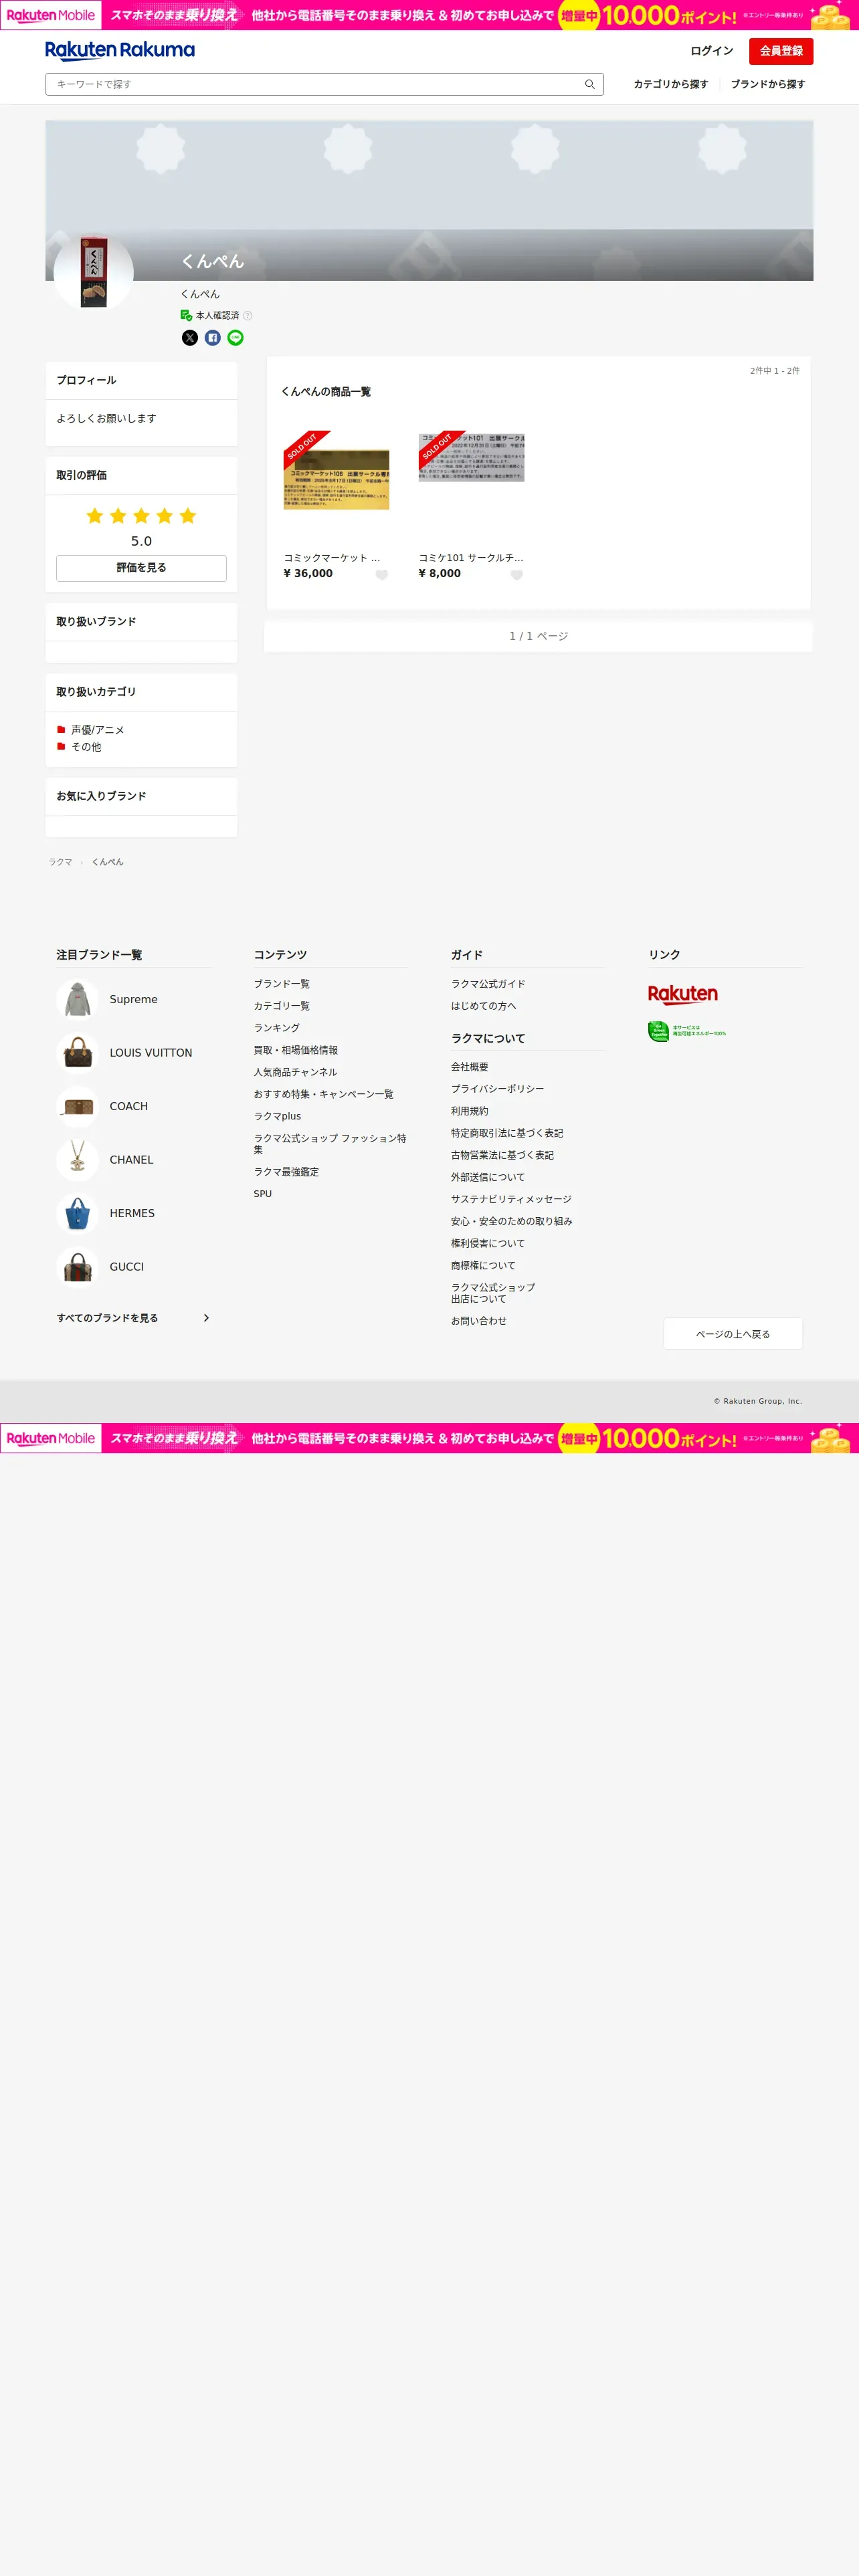Viewport: 859px width, 2576px height.
Task: Open はじめての方へ link
Action: [x=483, y=1006]
